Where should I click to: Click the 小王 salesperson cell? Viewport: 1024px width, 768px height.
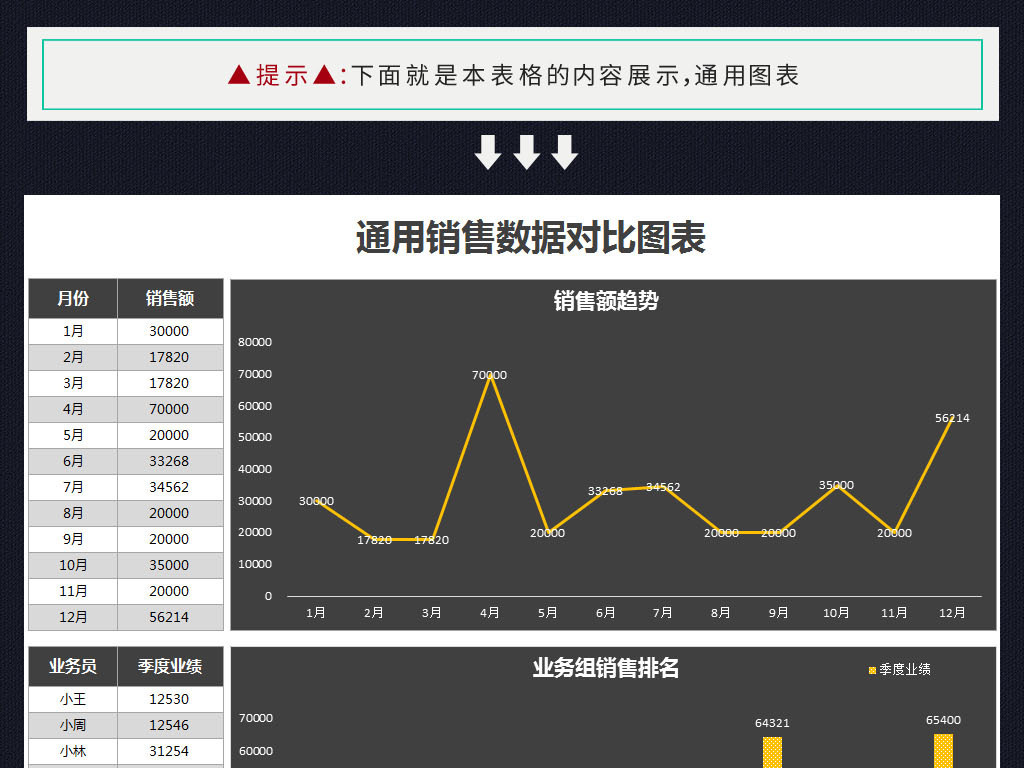coord(71,699)
